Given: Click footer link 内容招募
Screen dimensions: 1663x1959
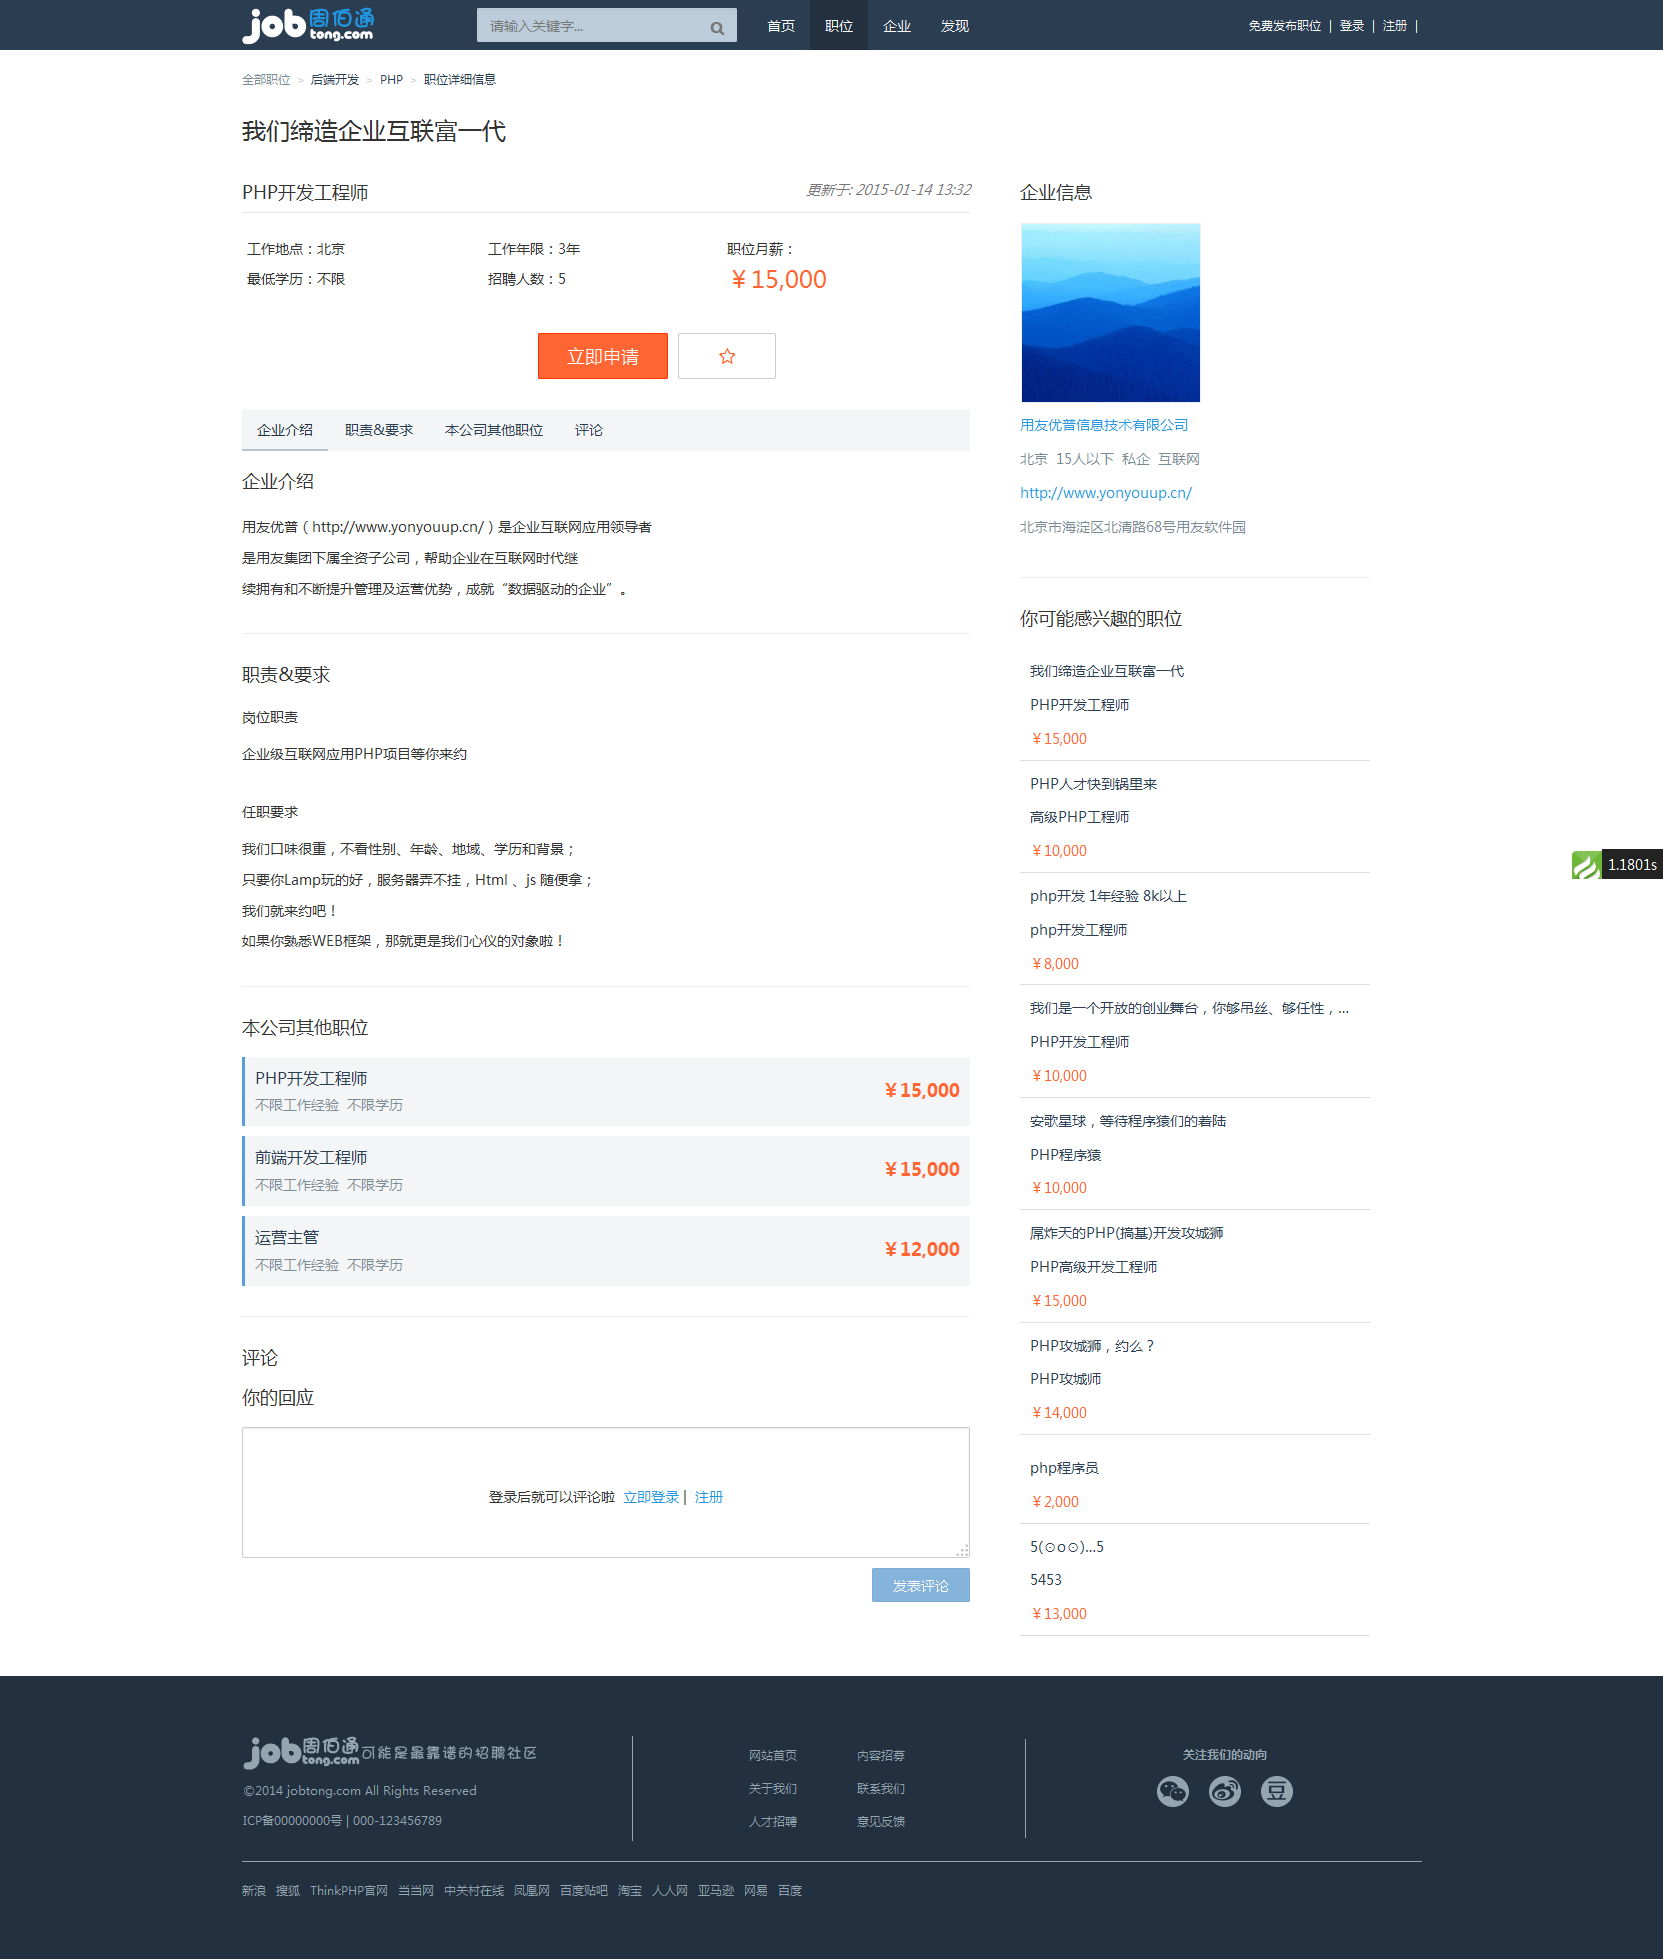Looking at the screenshot, I should (881, 1756).
